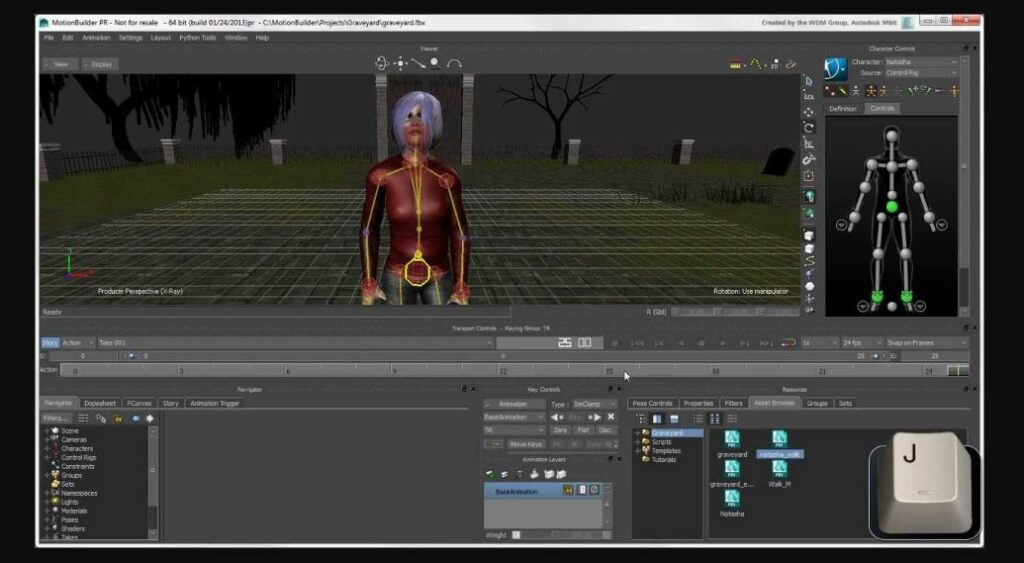Click the Character Controls logo icon
Viewport: 1024px width, 563px height.
point(835,67)
